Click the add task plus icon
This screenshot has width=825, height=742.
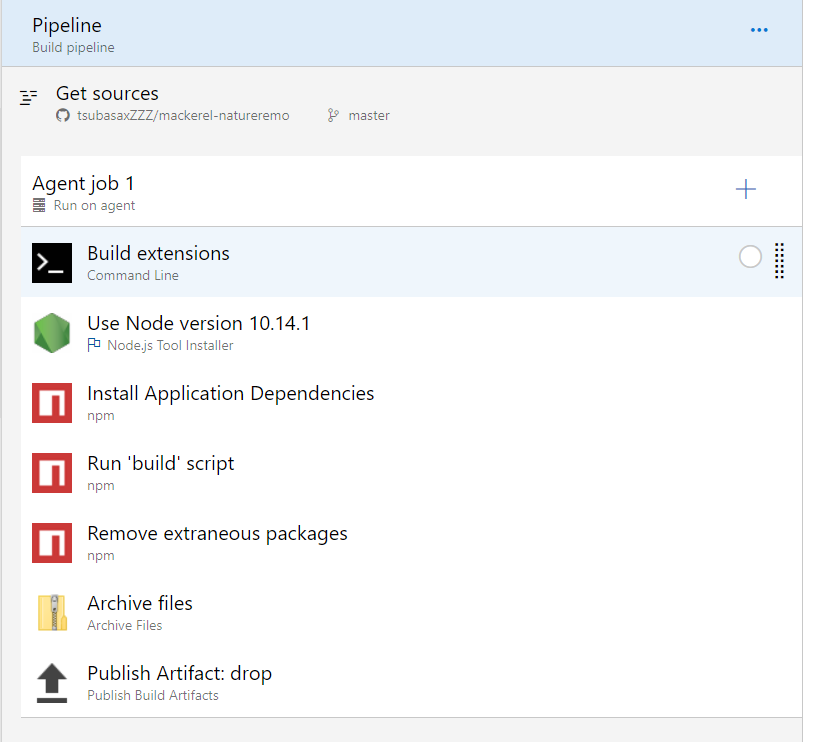pos(745,190)
